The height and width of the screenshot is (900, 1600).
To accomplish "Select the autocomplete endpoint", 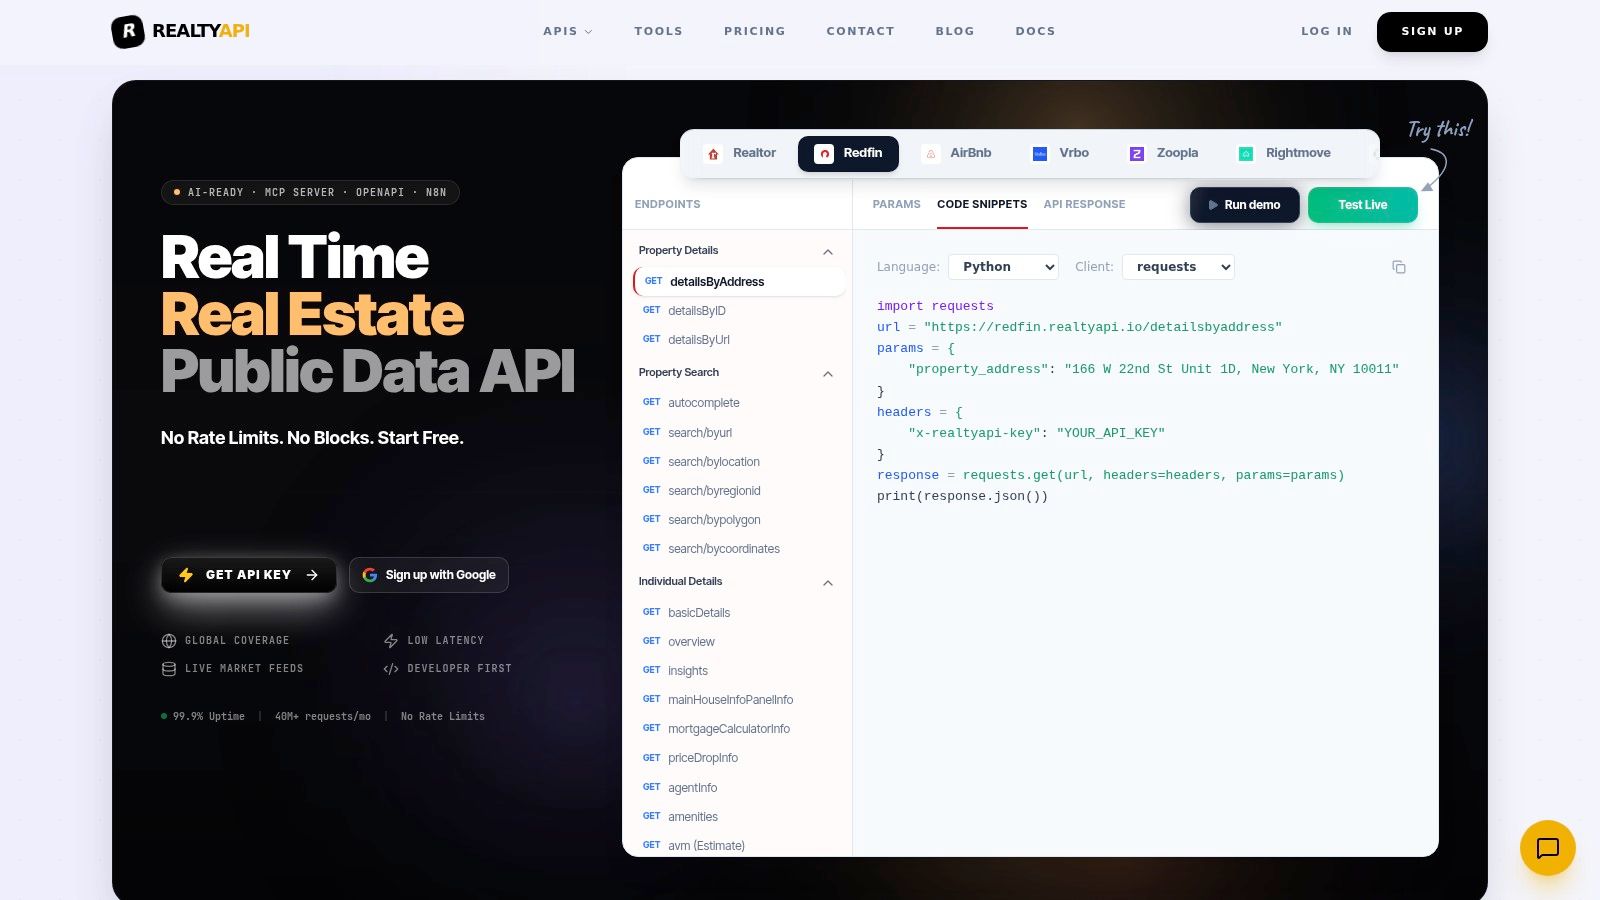I will click(739, 403).
